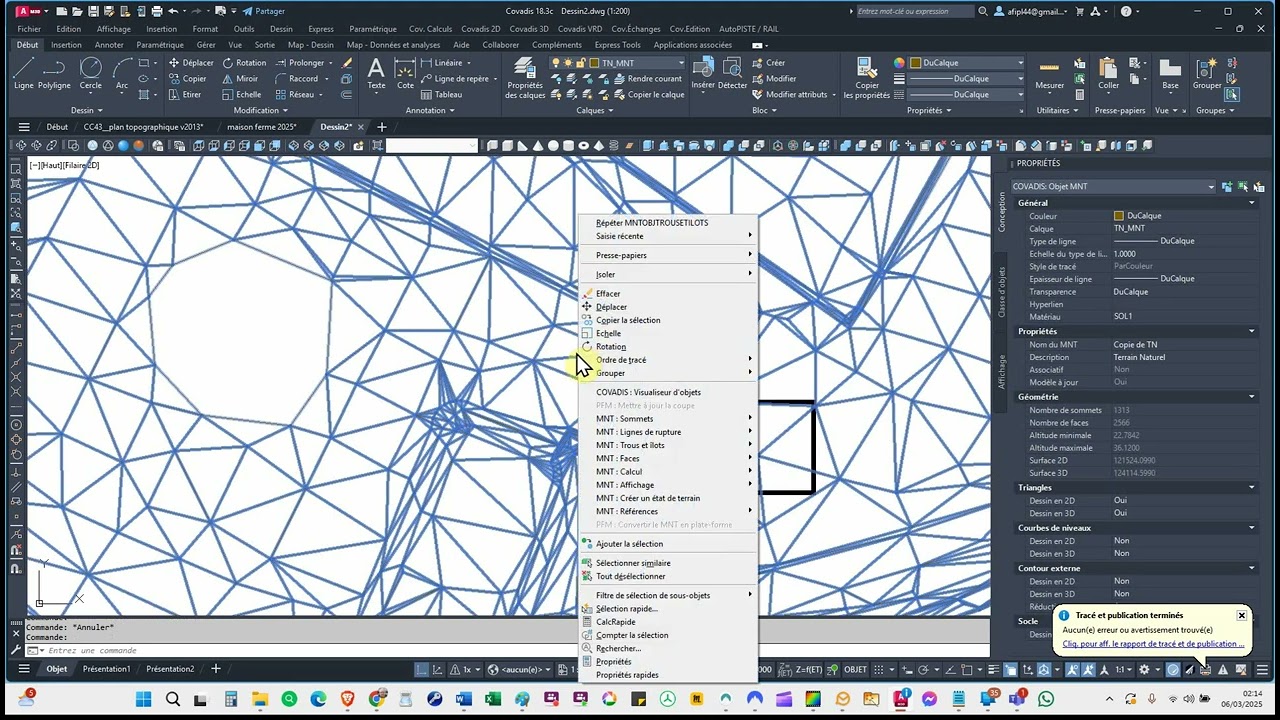1280x720 pixels.
Task: Open Excel from the taskbar
Action: (492, 699)
